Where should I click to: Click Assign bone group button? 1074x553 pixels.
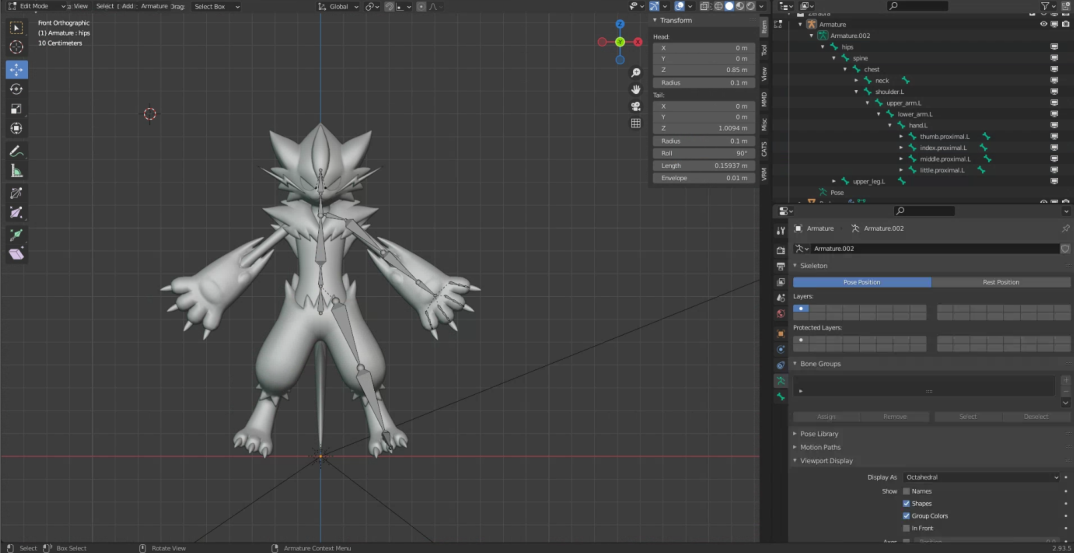click(x=827, y=417)
